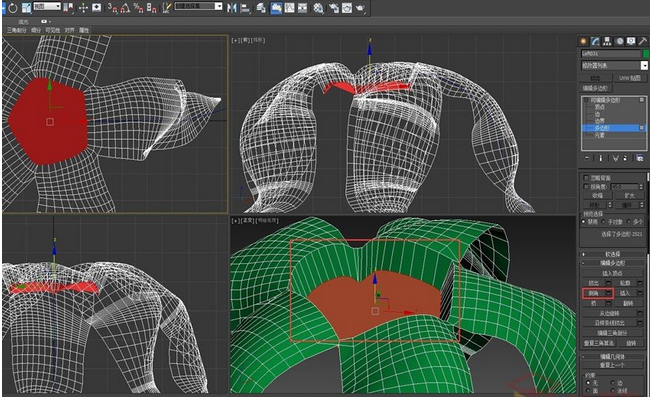The image size is (650, 397).
Task: Click Configure Modifier Sets icon
Action: click(640, 158)
